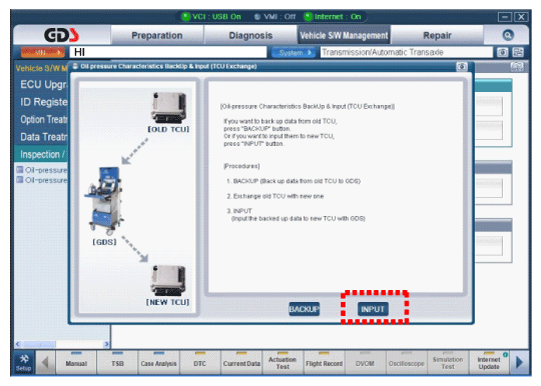
Task: Click the Transmission/Automatic Transaxle field
Action: 406,52
